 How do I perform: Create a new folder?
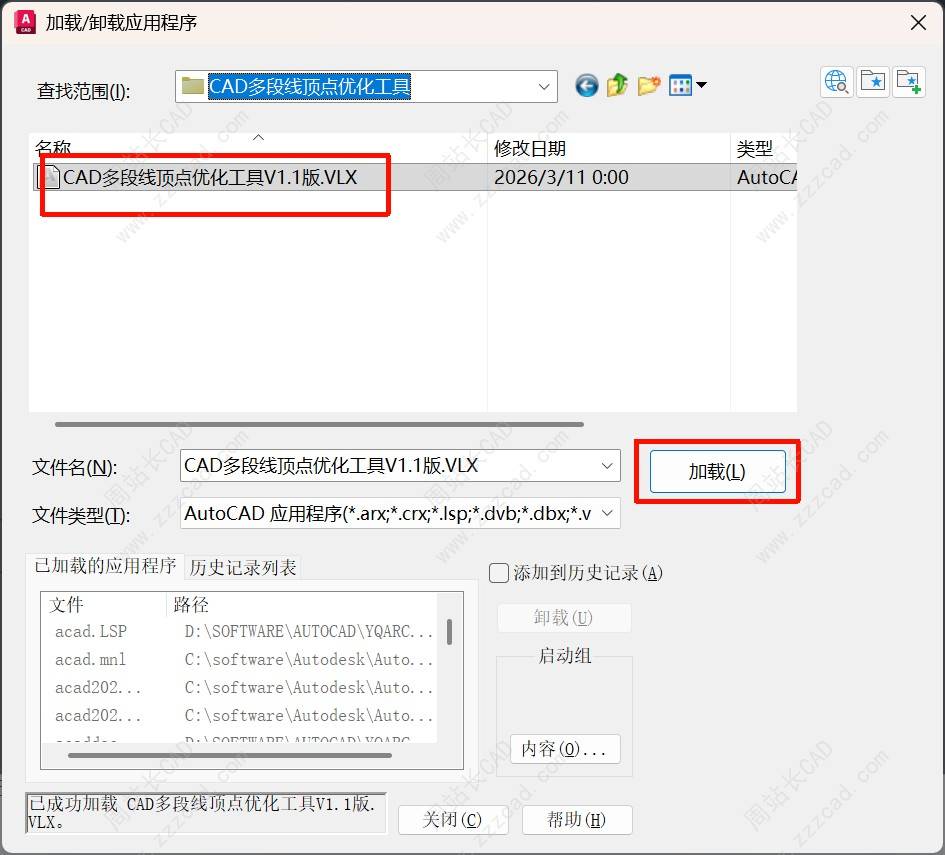649,86
